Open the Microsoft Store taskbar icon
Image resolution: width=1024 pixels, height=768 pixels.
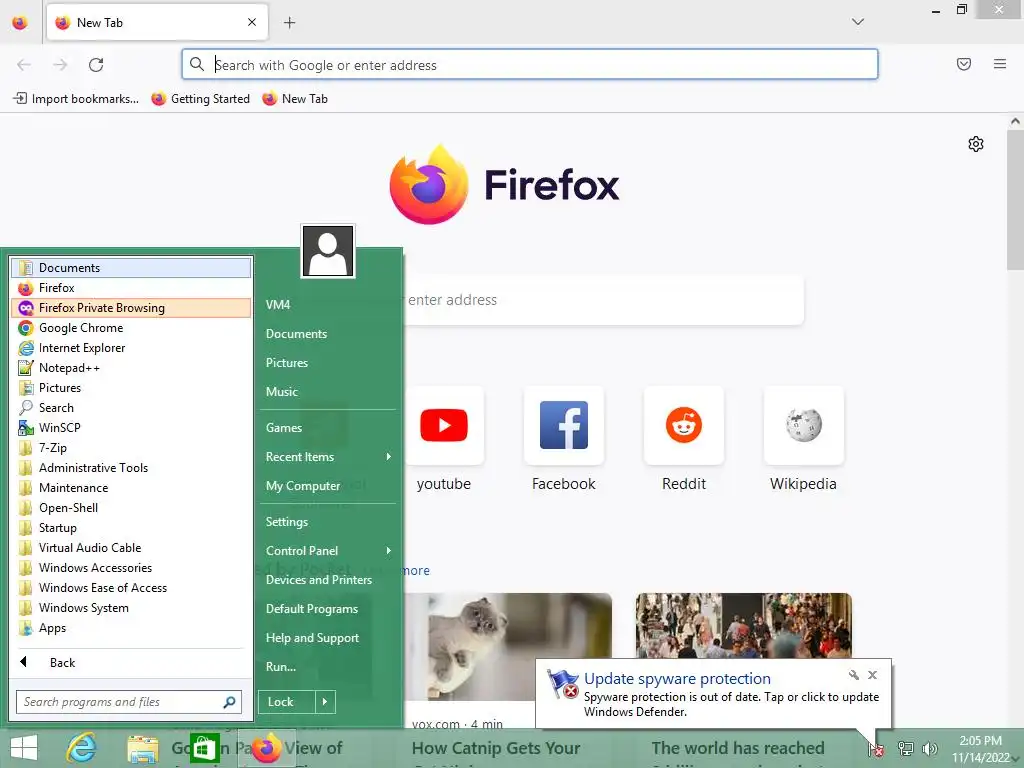[204, 748]
